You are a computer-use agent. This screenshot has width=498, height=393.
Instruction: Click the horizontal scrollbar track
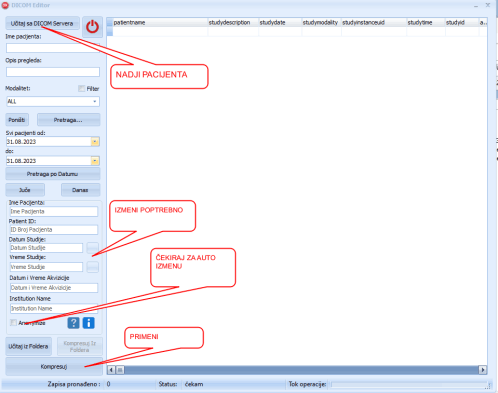pyautogui.click(x=301, y=370)
